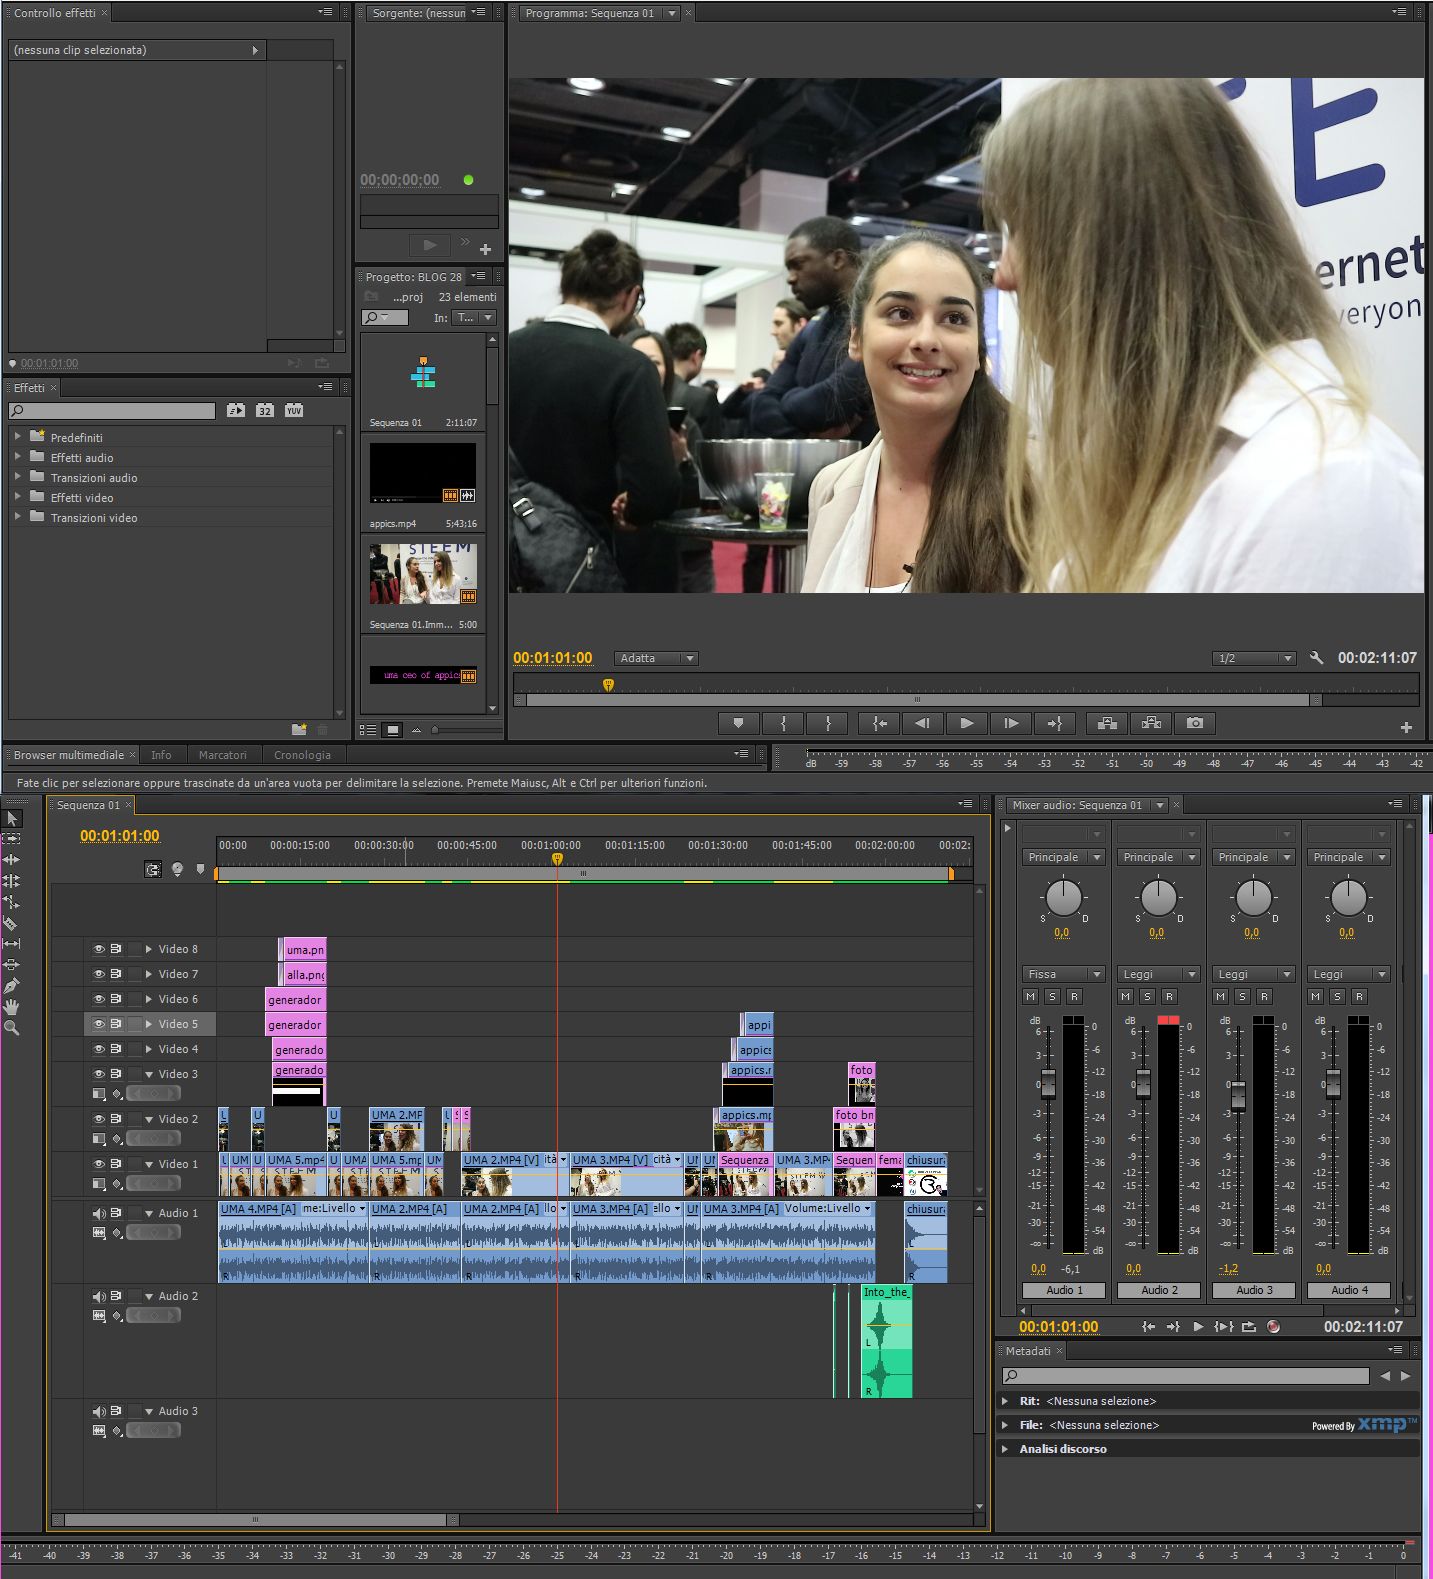Hide the Video 6 track
This screenshot has height=1579, width=1433.
pyautogui.click(x=99, y=999)
